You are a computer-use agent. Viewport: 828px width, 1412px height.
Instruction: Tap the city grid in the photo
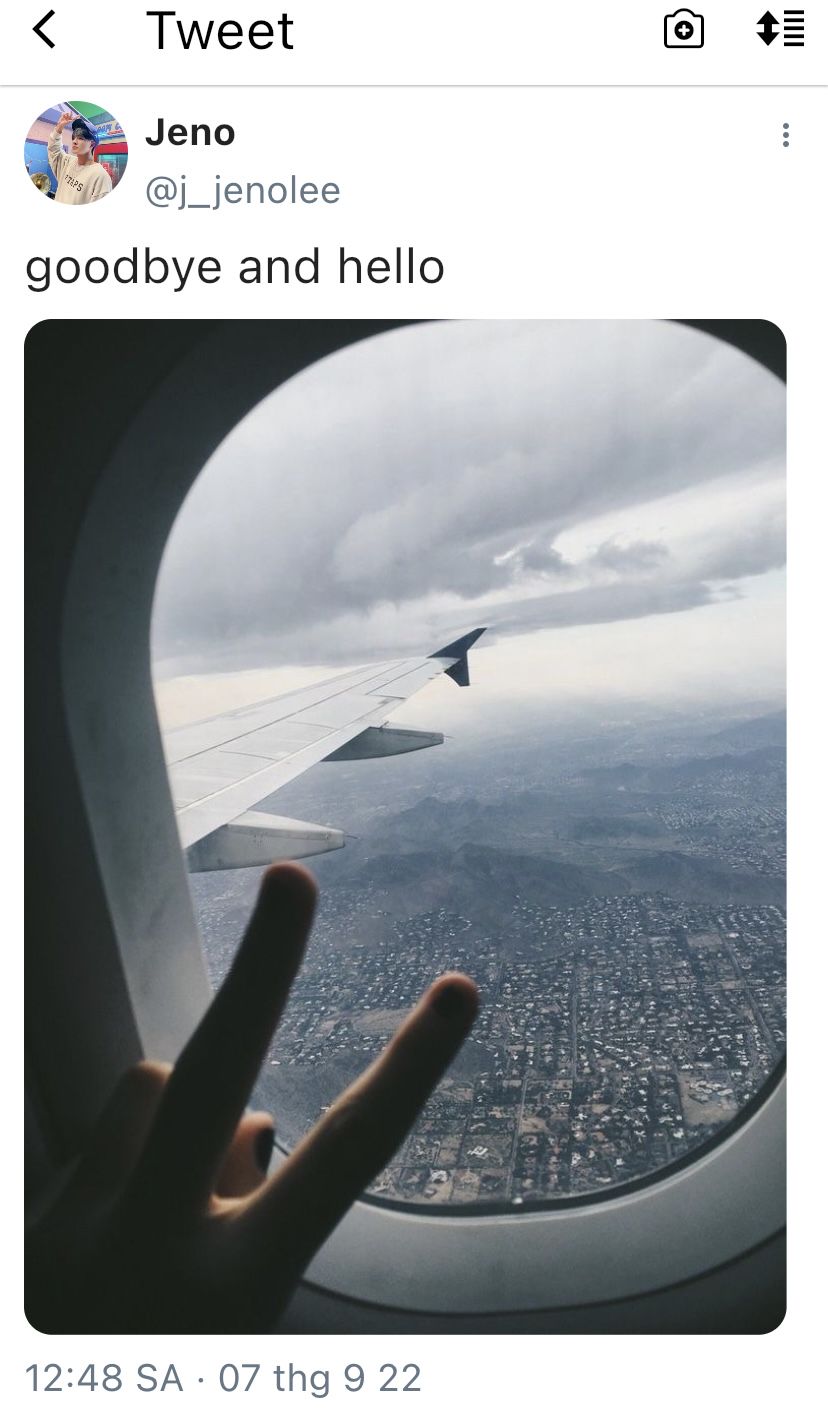coord(560,1030)
